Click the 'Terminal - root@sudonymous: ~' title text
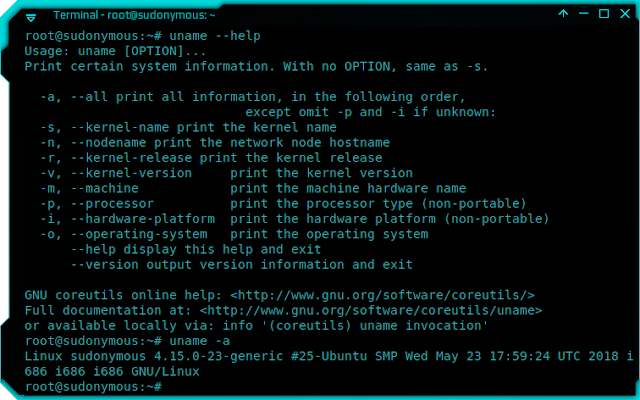Image resolution: width=640 pixels, height=400 pixels. [134, 16]
